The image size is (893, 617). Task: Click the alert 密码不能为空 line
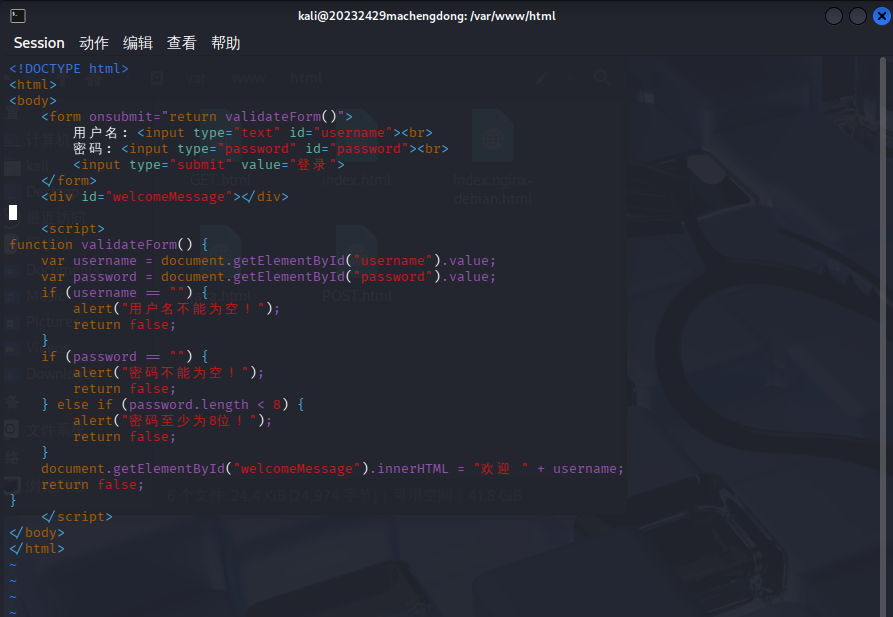169,373
